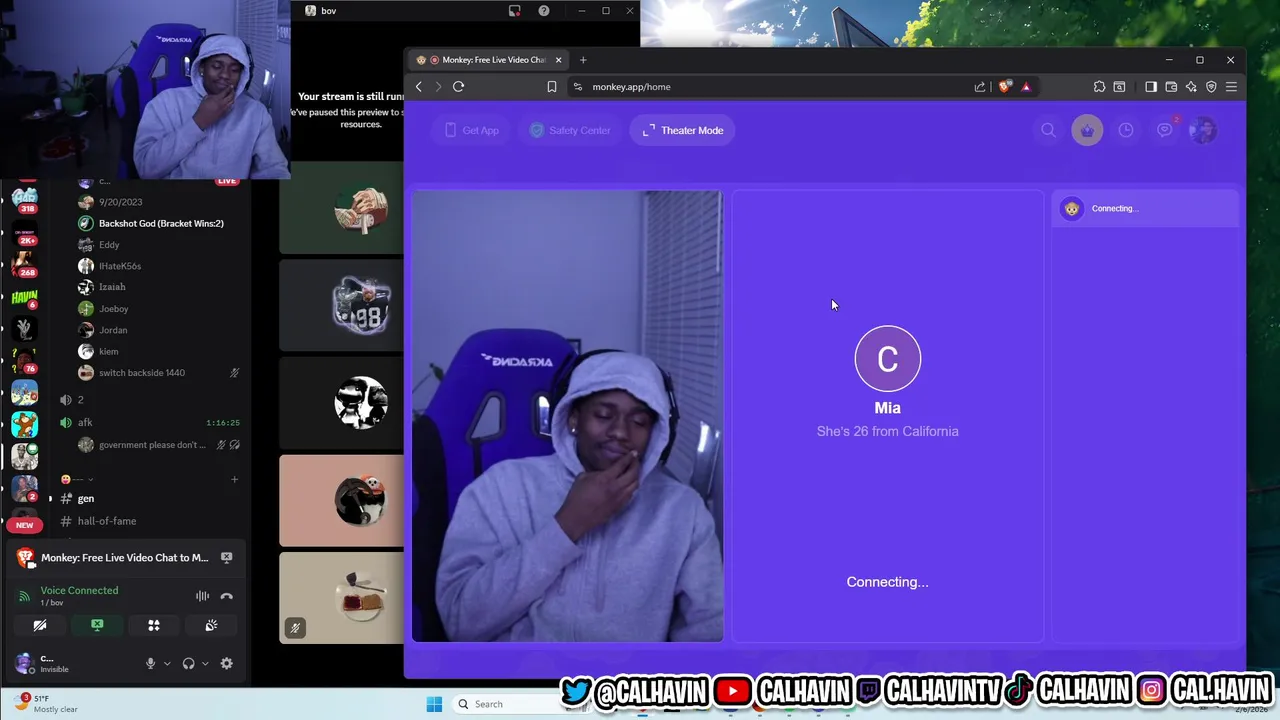
Task: Open the Monkey profile avatar
Action: coord(1203,130)
